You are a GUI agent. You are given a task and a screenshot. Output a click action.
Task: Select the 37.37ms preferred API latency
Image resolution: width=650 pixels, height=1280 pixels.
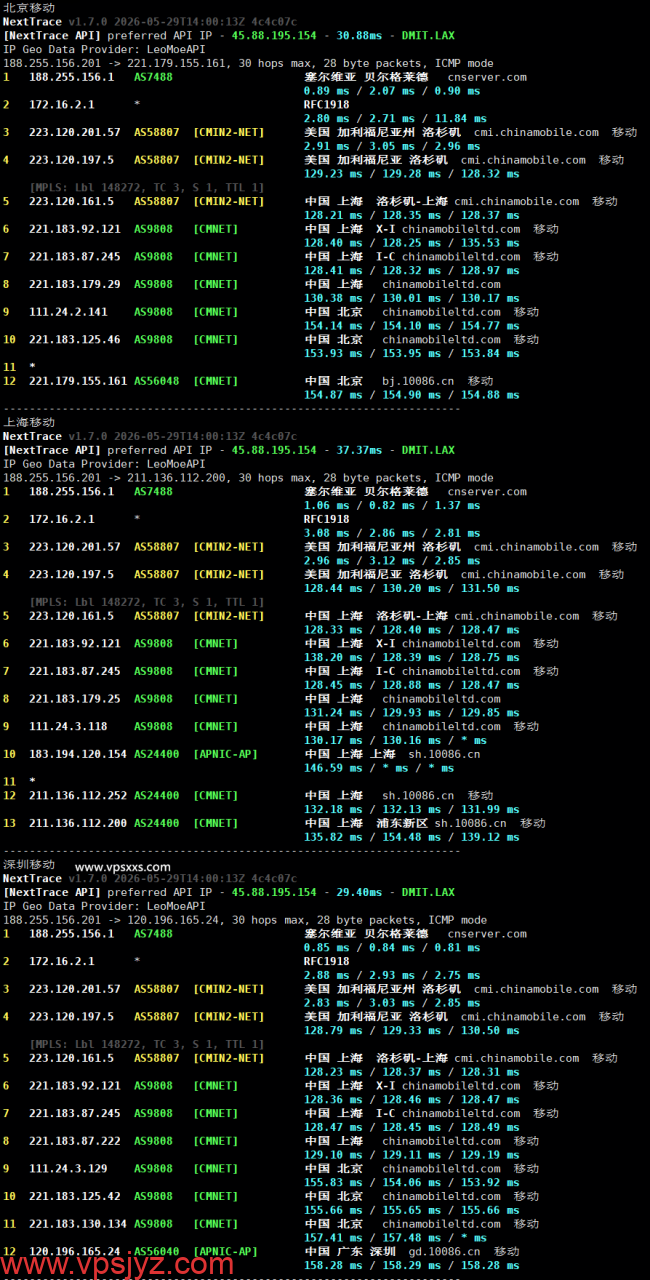point(359,450)
